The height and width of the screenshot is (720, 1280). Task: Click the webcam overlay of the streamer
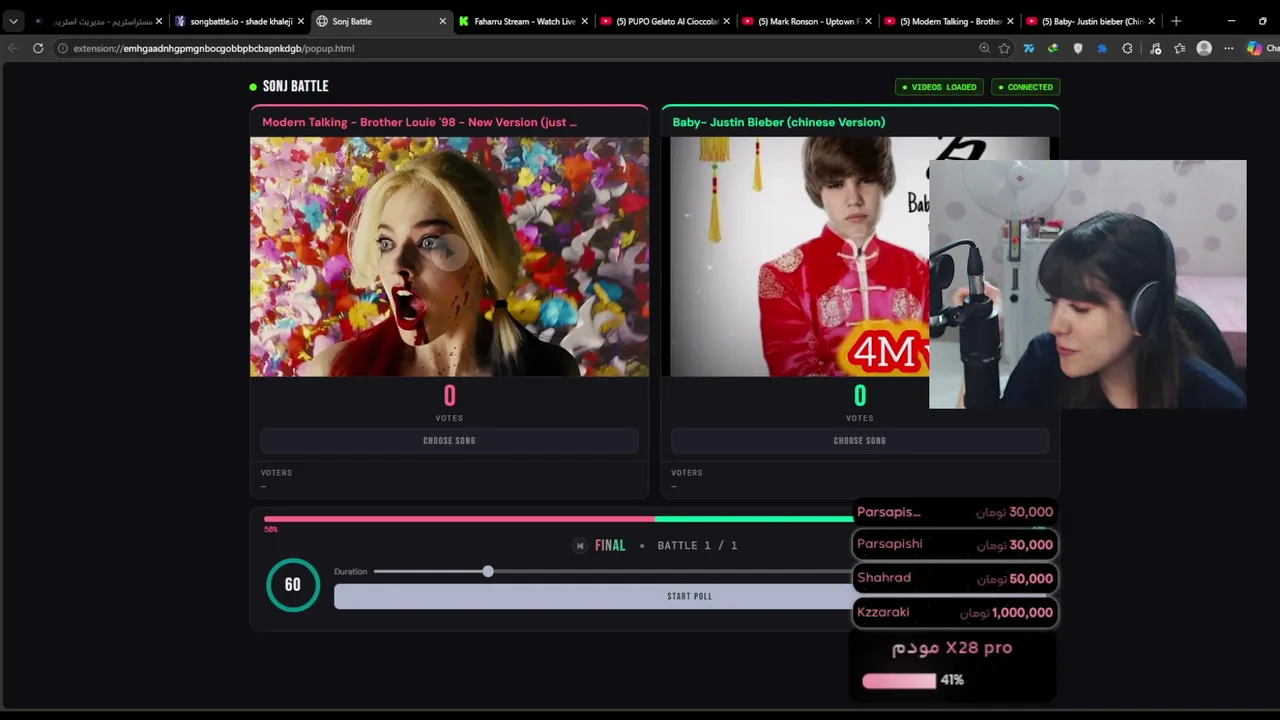pos(1088,284)
